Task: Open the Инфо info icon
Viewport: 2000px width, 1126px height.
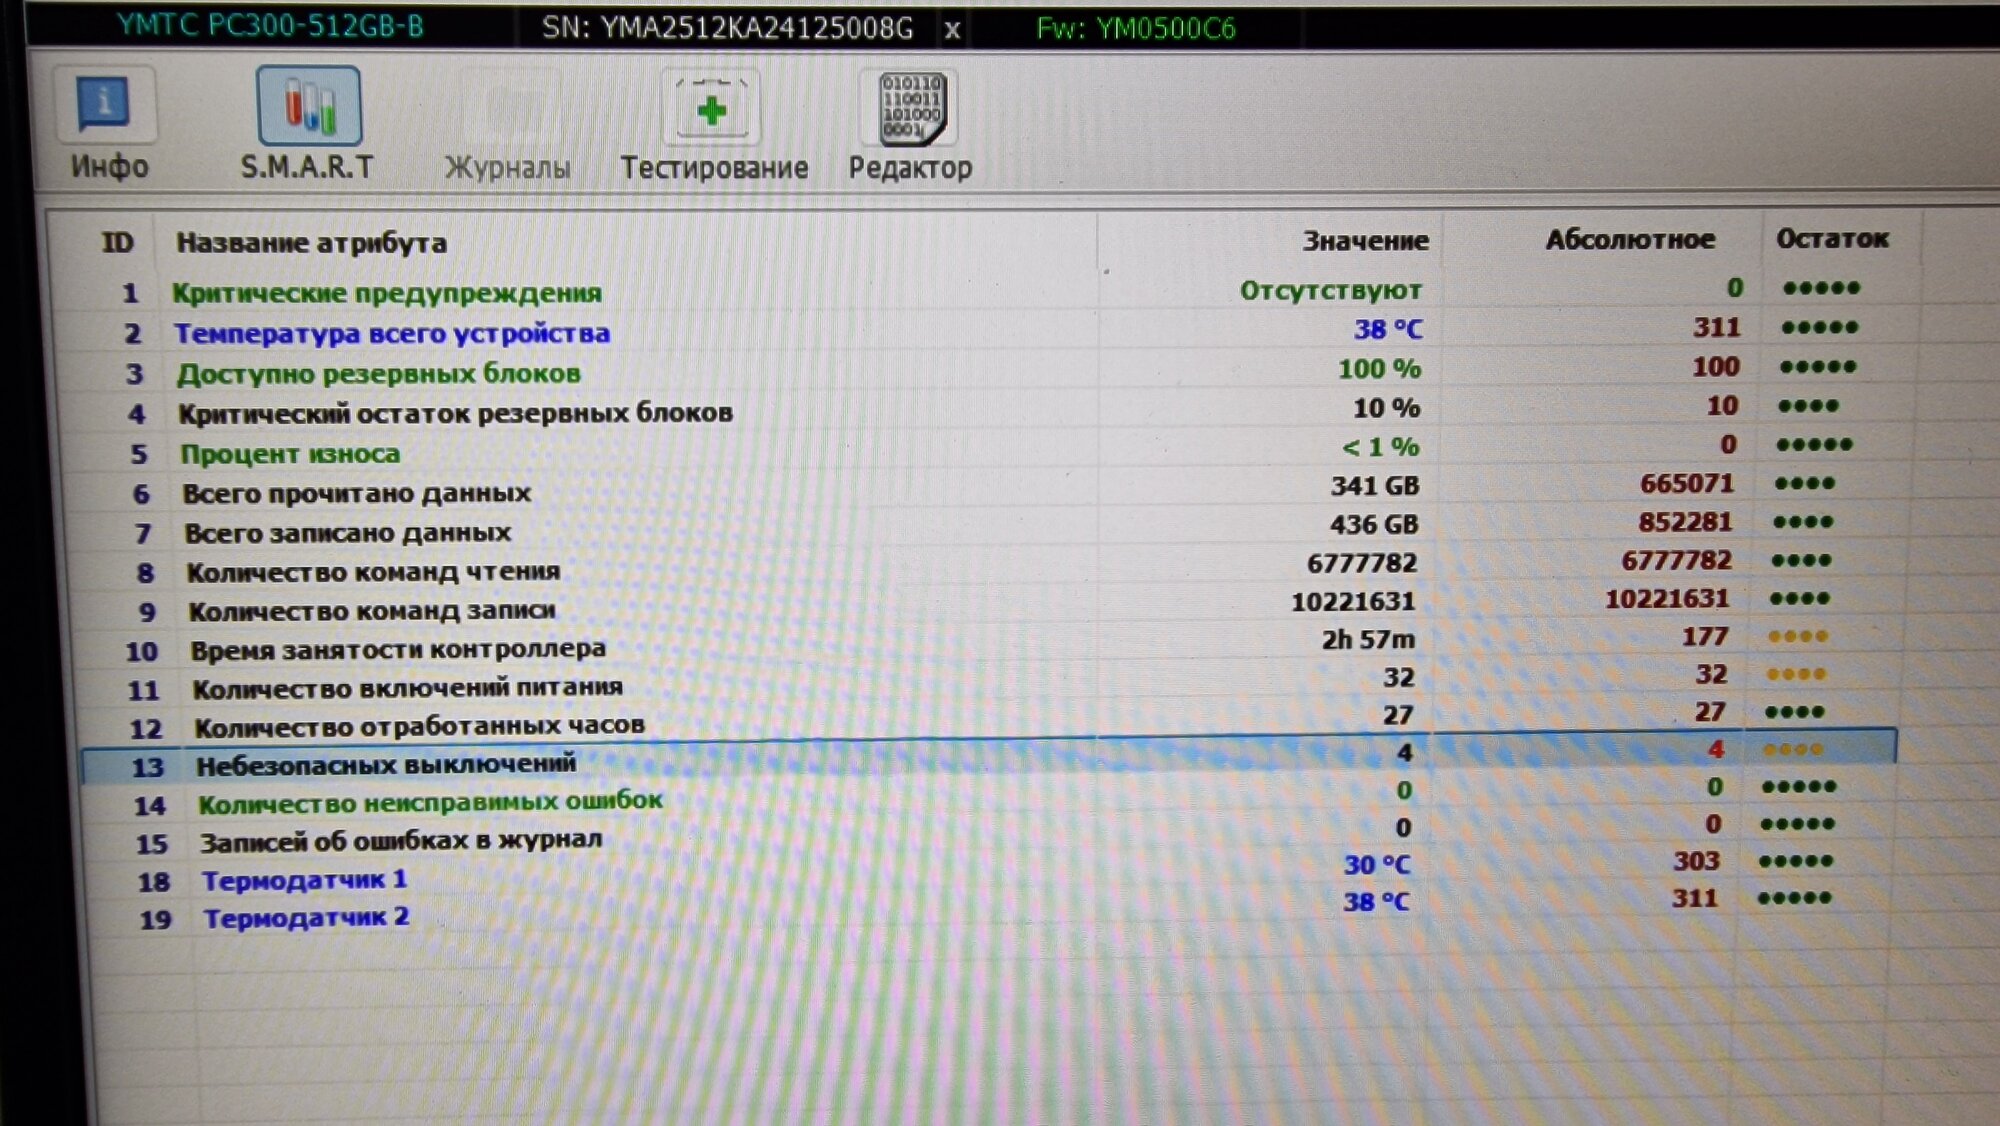Action: point(105,104)
